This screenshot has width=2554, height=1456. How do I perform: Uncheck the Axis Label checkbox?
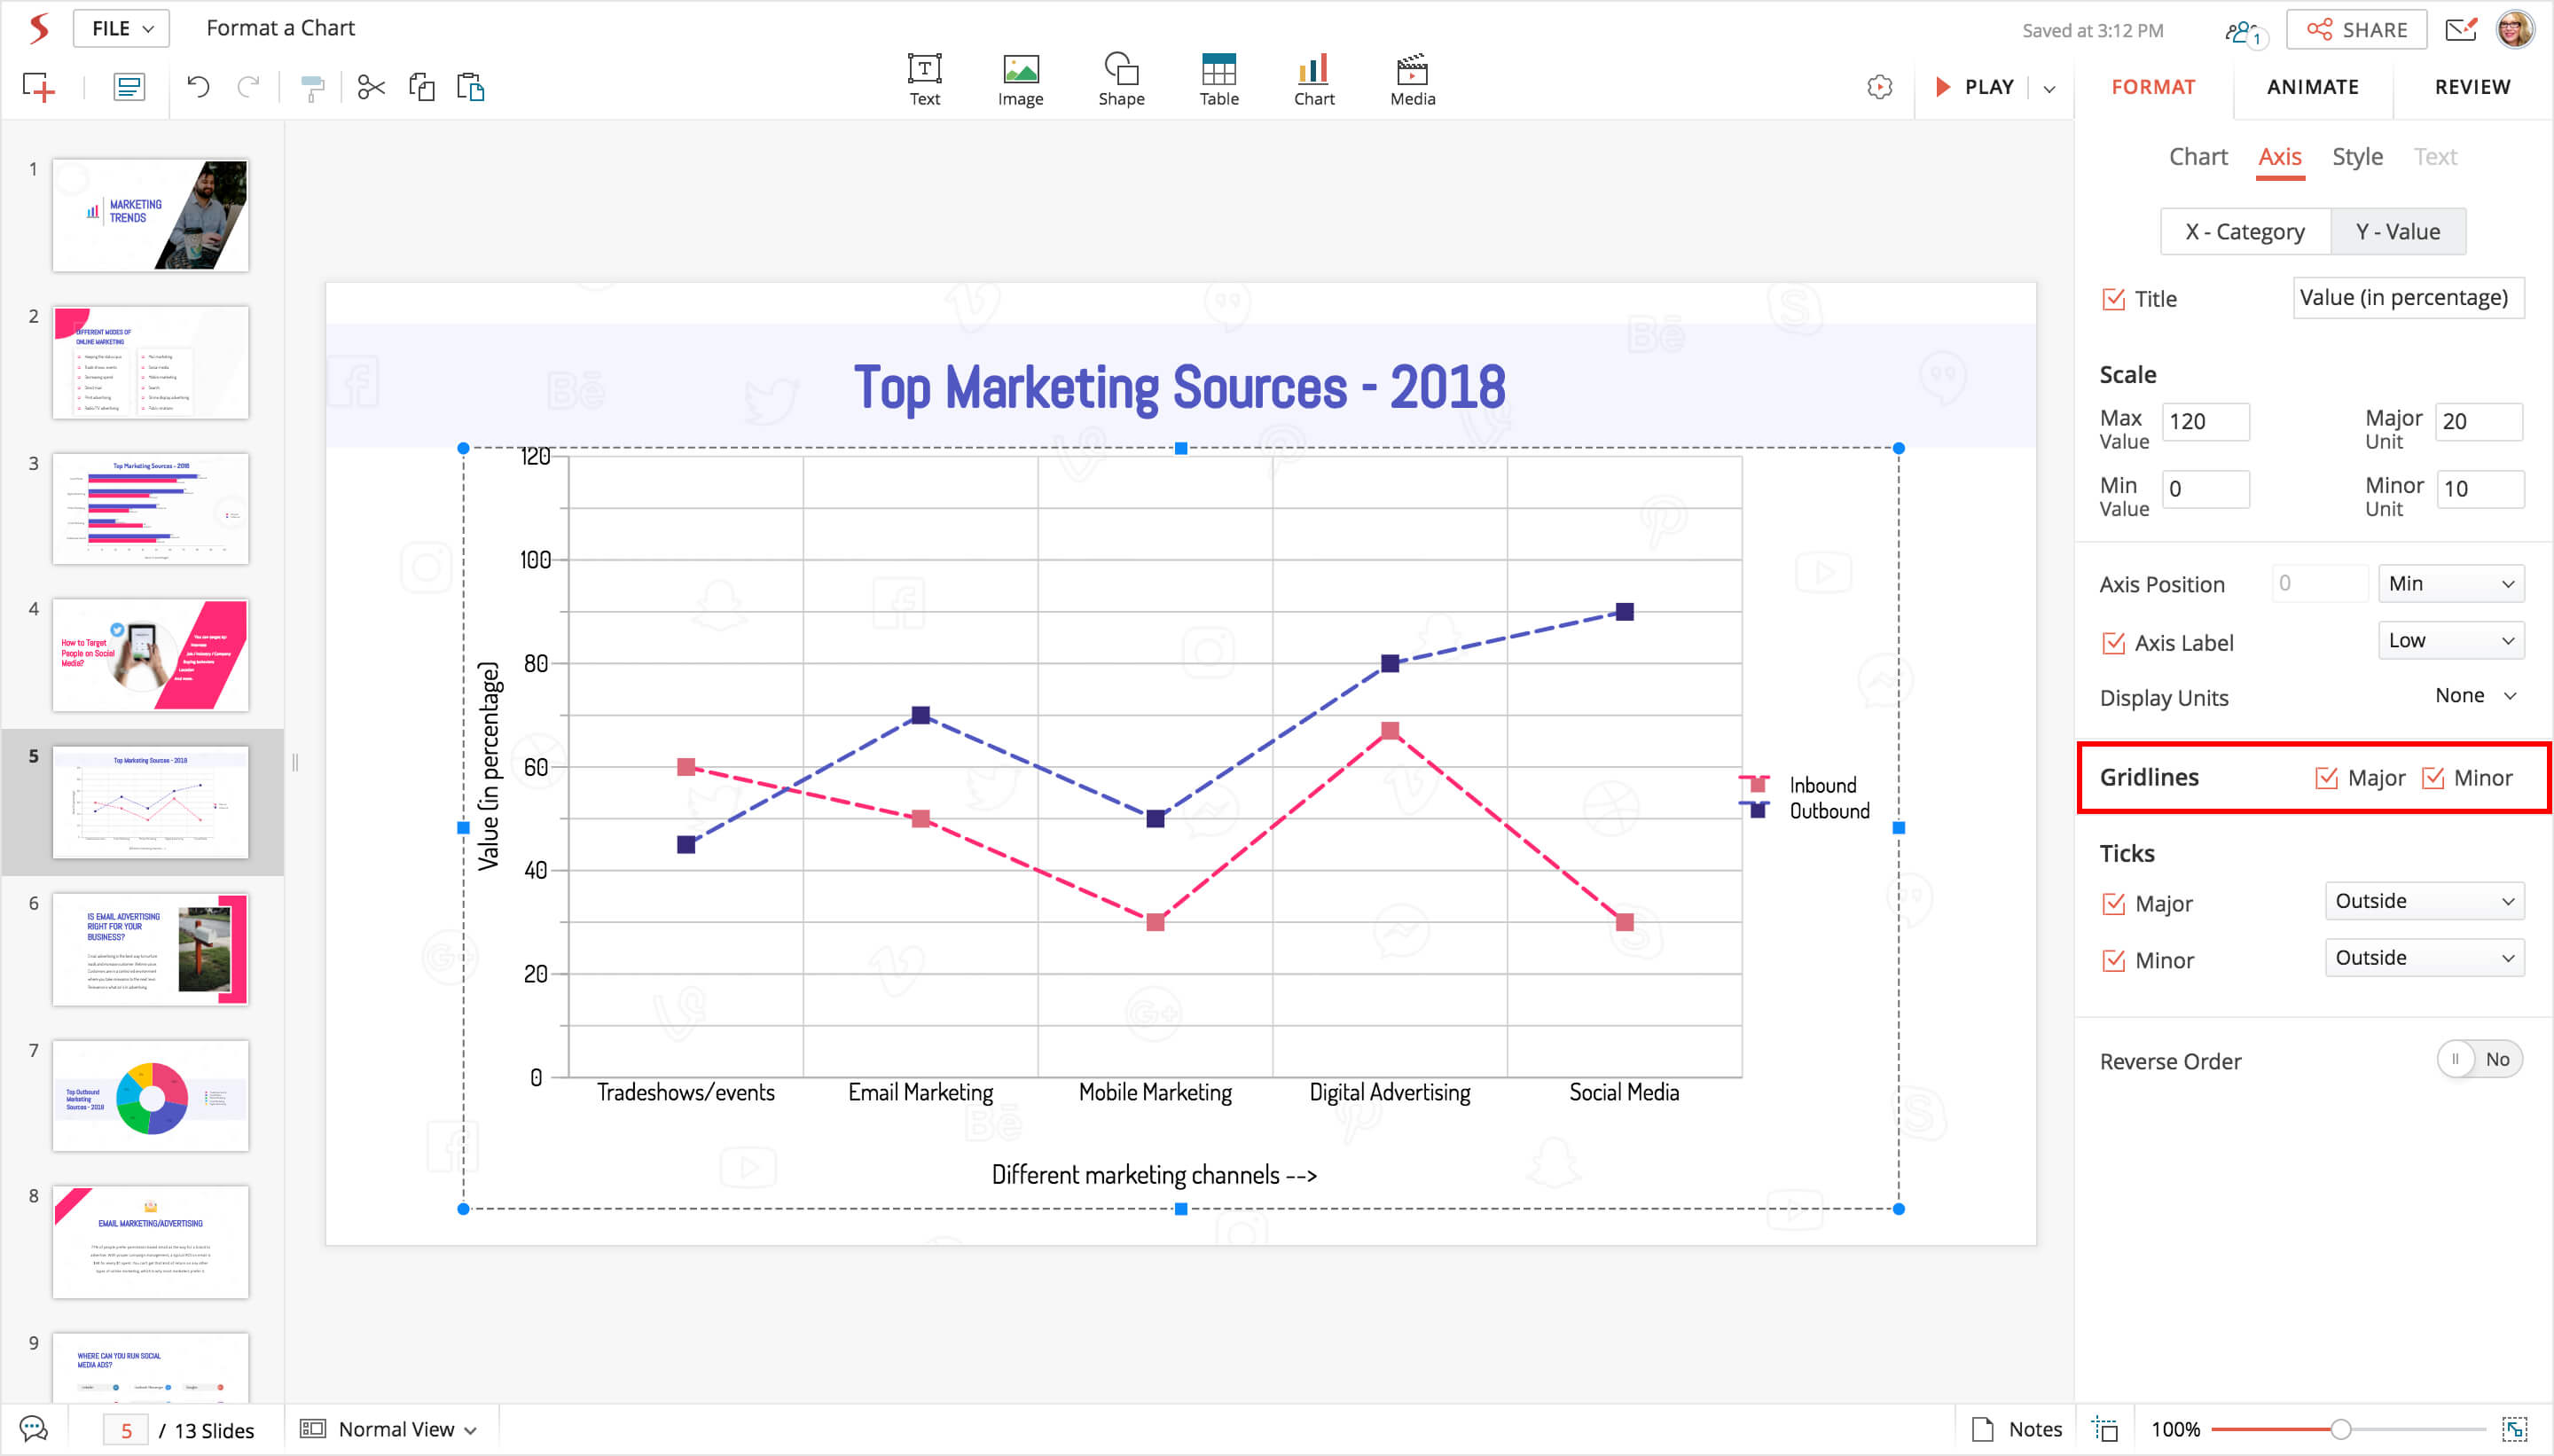click(x=2113, y=643)
